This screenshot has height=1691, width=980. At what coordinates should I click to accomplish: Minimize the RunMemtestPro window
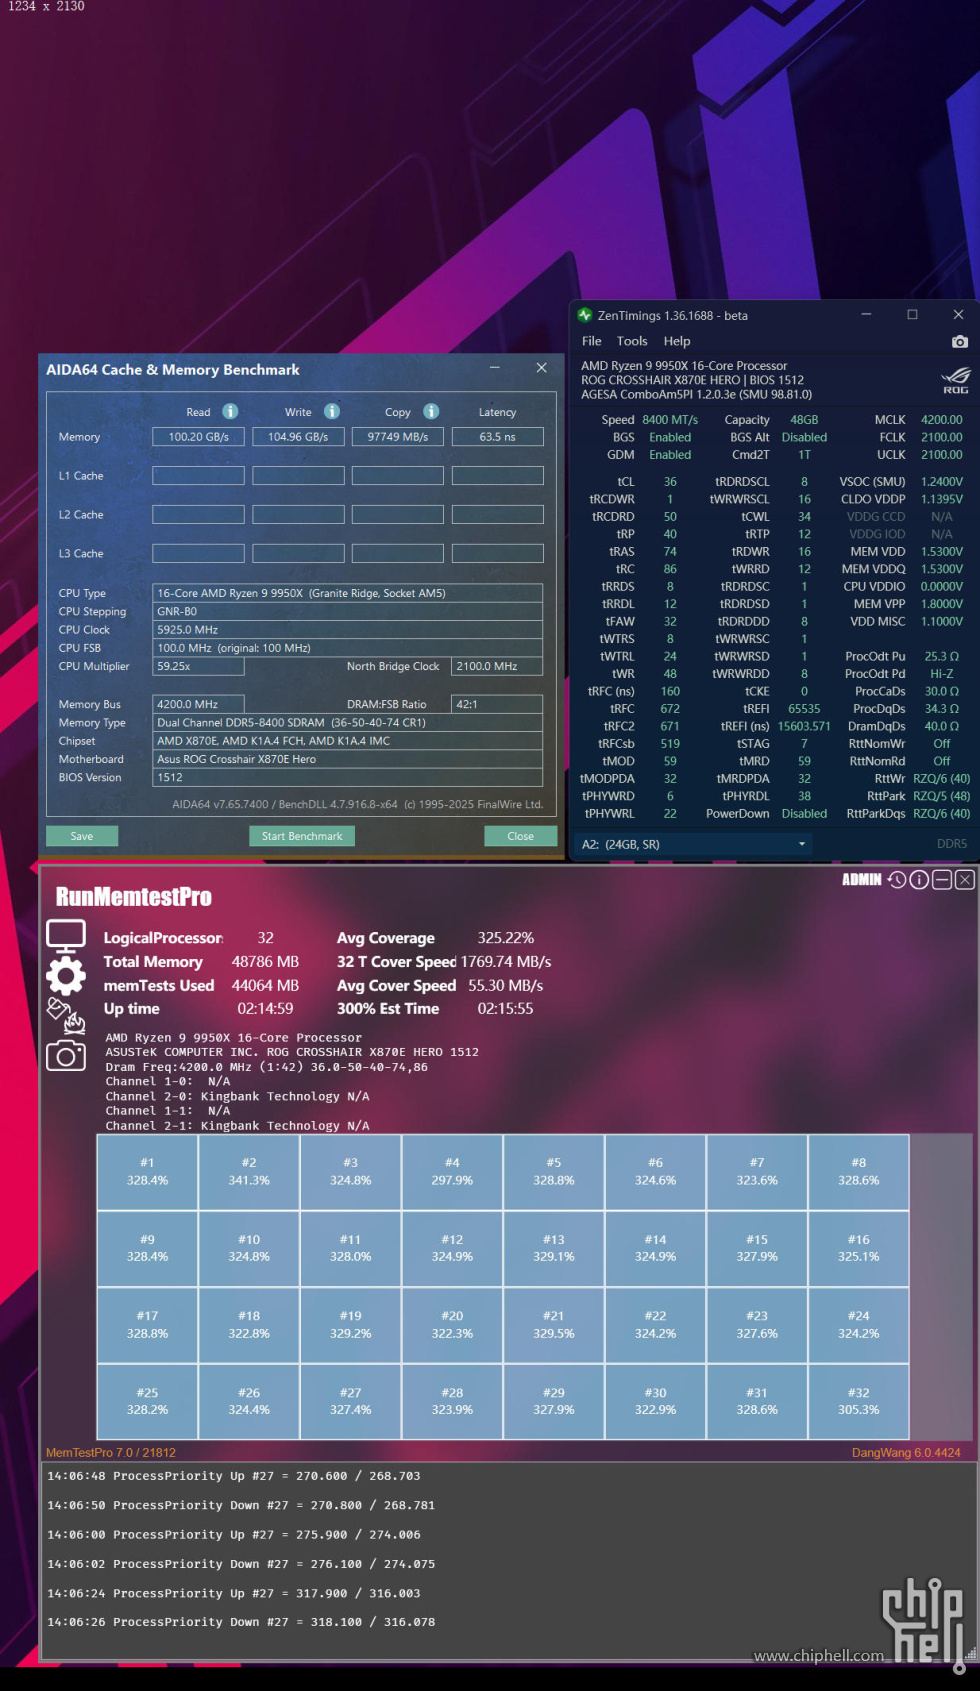coord(942,880)
